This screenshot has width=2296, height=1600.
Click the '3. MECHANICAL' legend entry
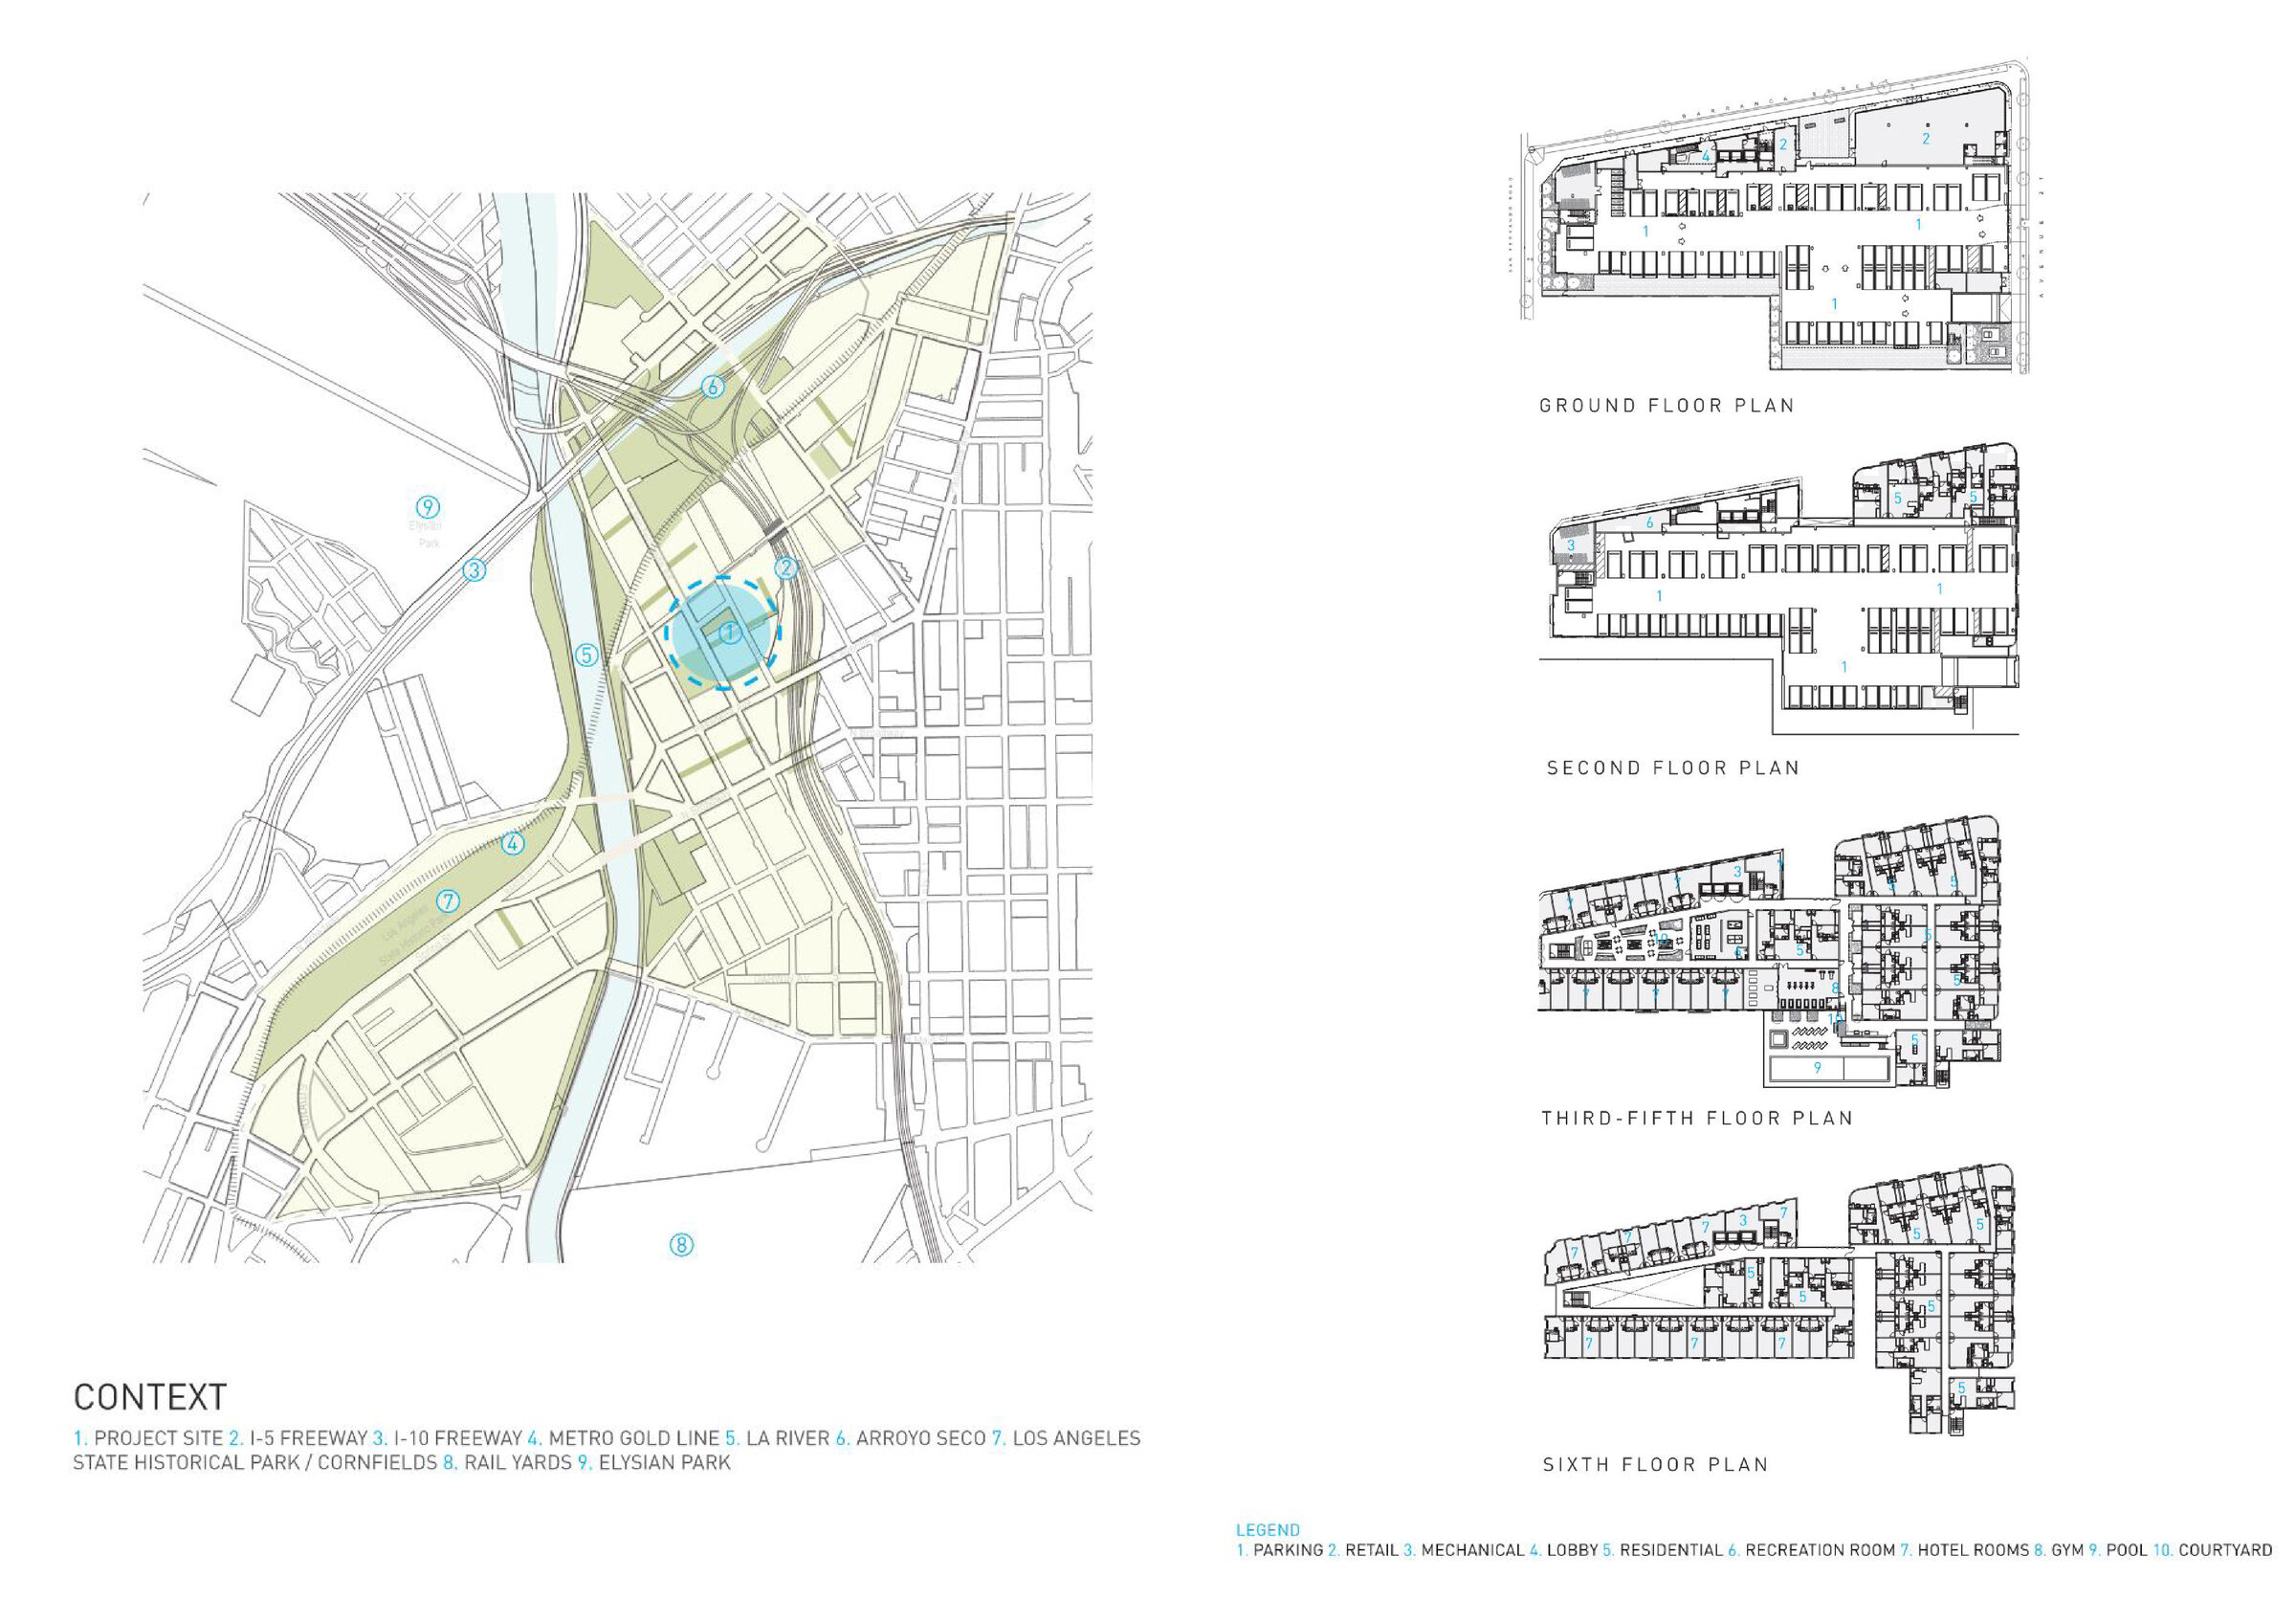click(1464, 1550)
